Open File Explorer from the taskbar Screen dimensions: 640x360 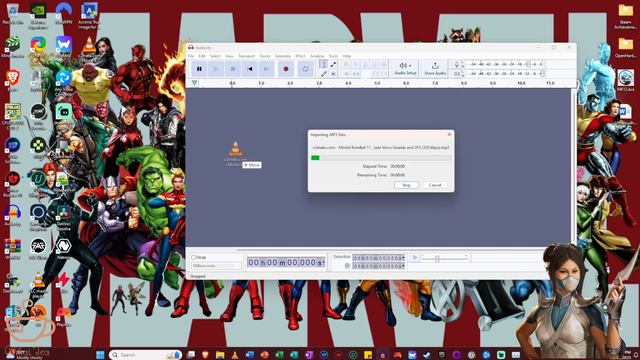[x=220, y=355]
